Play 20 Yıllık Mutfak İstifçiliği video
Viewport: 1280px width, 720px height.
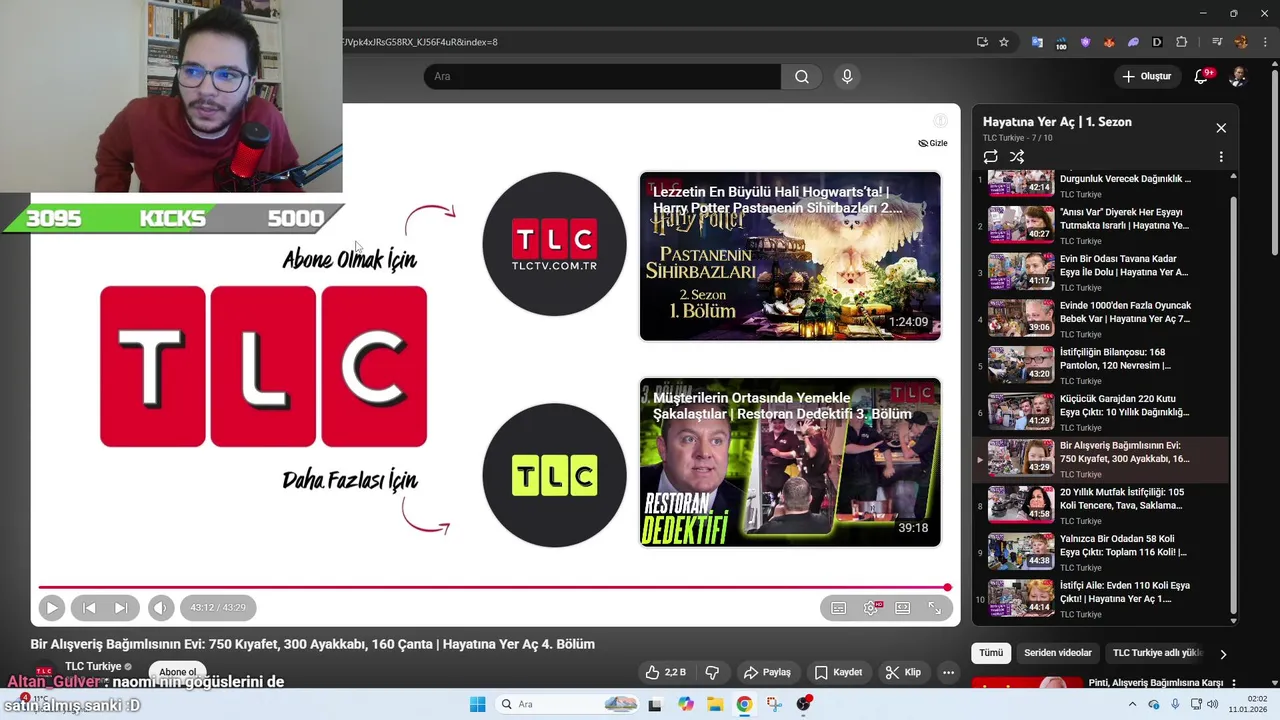1100,506
